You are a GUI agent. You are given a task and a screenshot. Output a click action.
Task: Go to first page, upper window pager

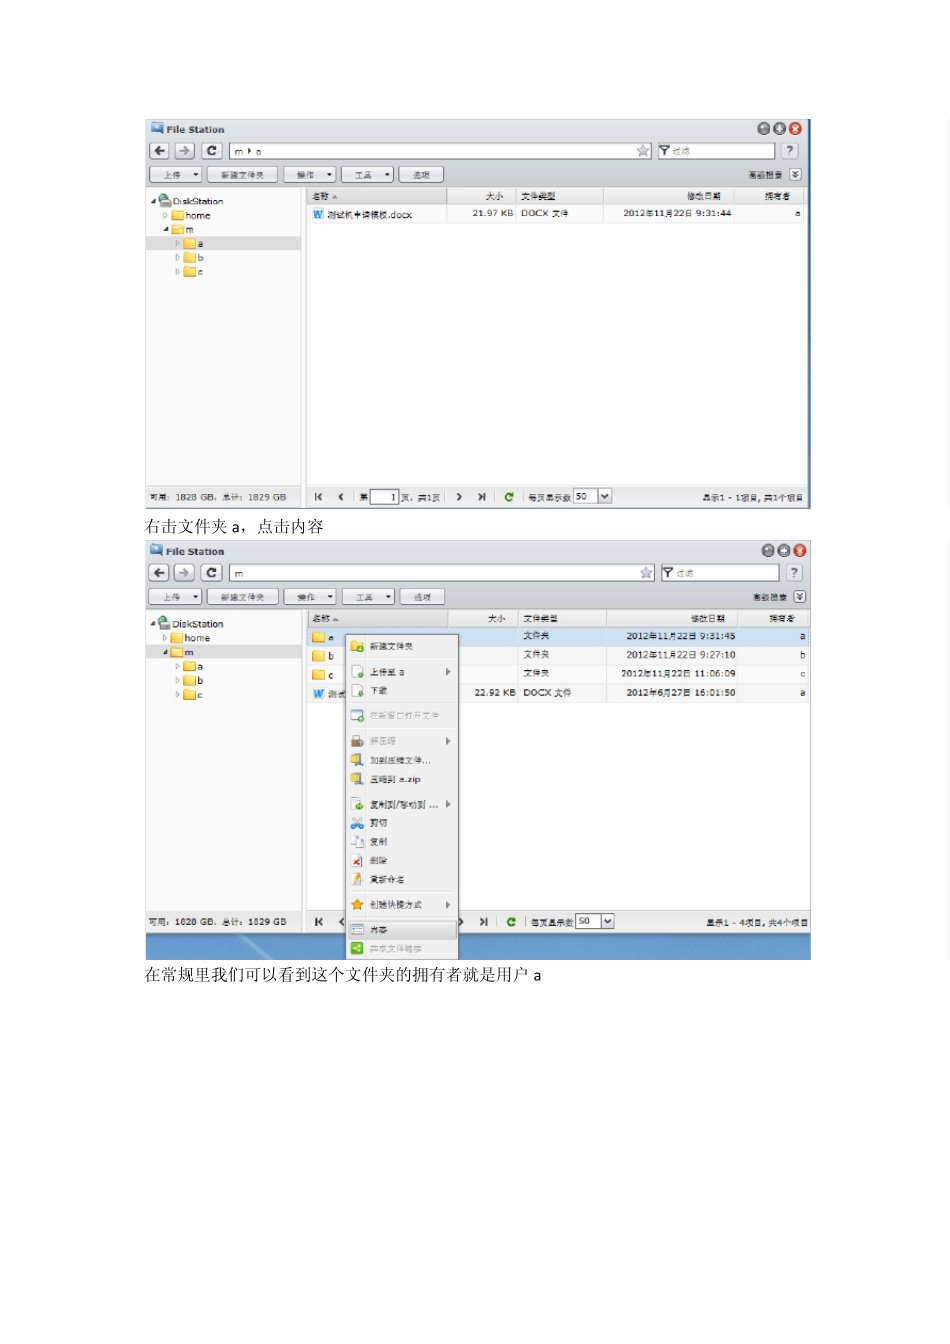pos(319,497)
